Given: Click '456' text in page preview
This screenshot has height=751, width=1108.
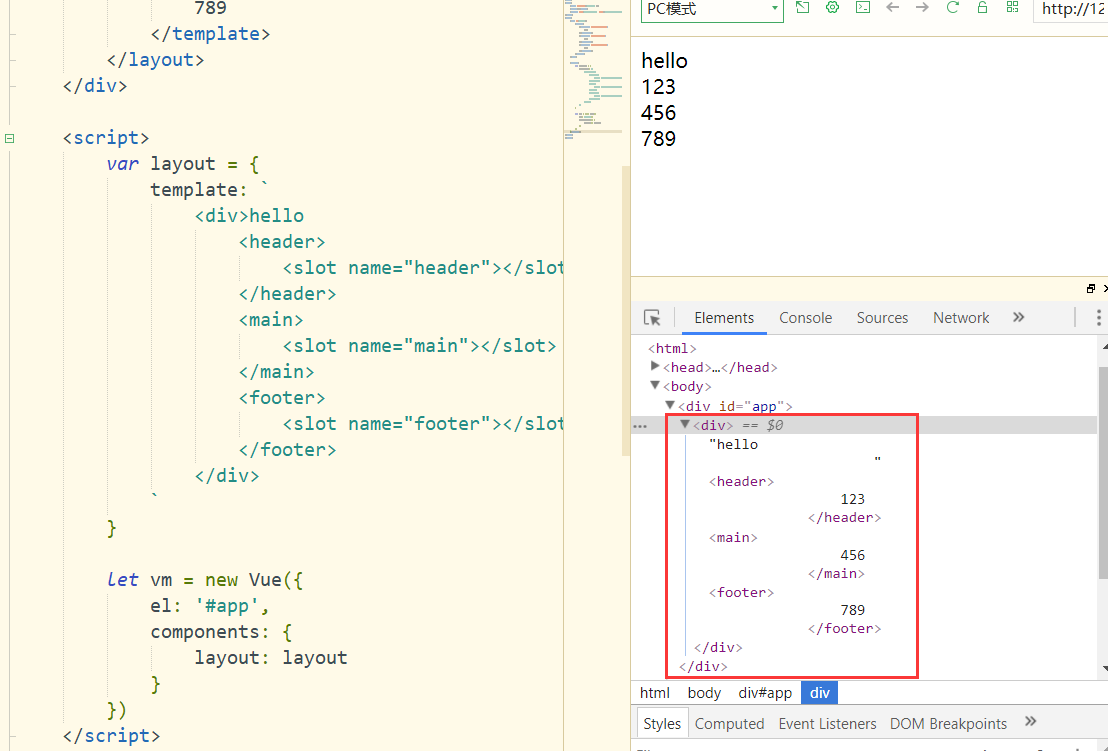Looking at the screenshot, I should [659, 113].
